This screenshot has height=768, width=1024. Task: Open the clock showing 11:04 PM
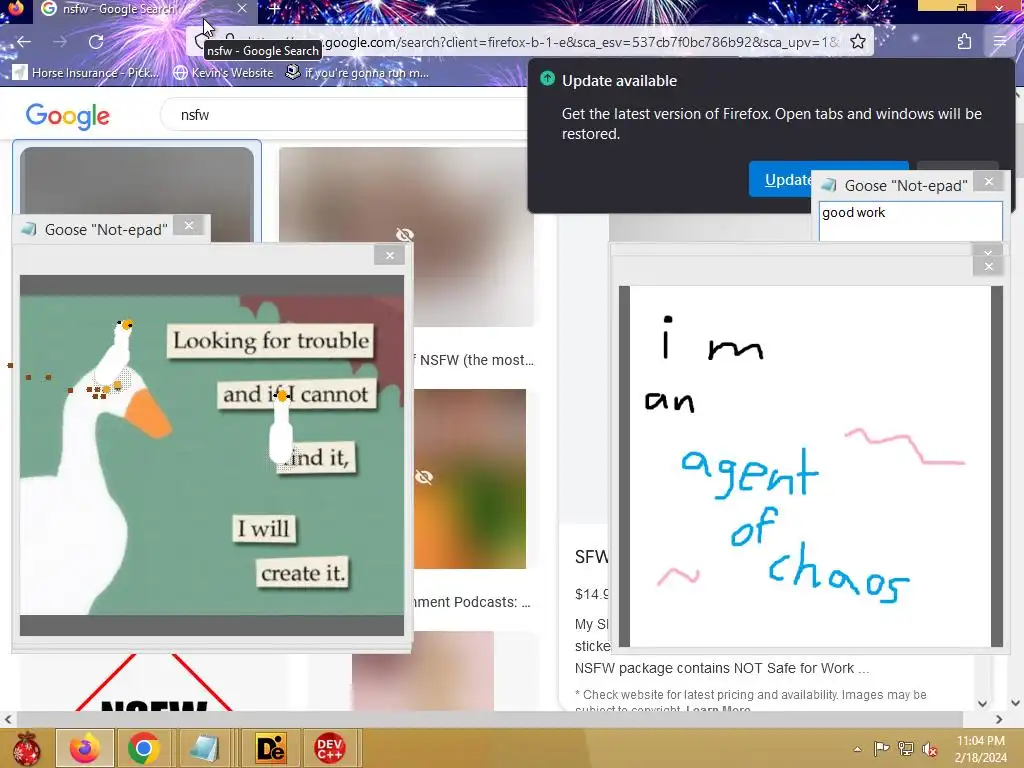(980, 749)
